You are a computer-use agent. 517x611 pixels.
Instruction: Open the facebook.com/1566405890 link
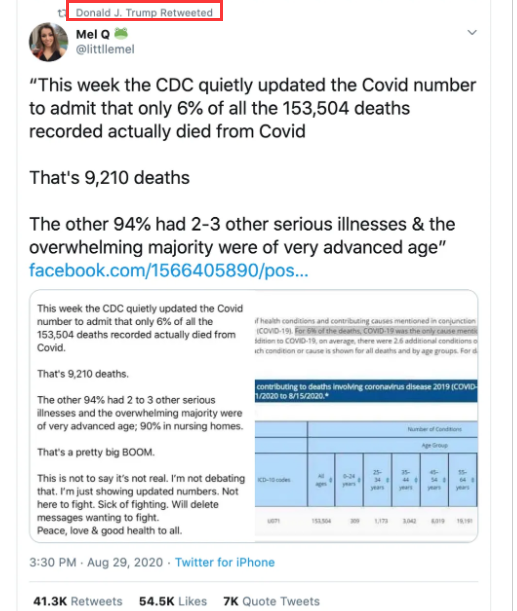[x=168, y=270]
